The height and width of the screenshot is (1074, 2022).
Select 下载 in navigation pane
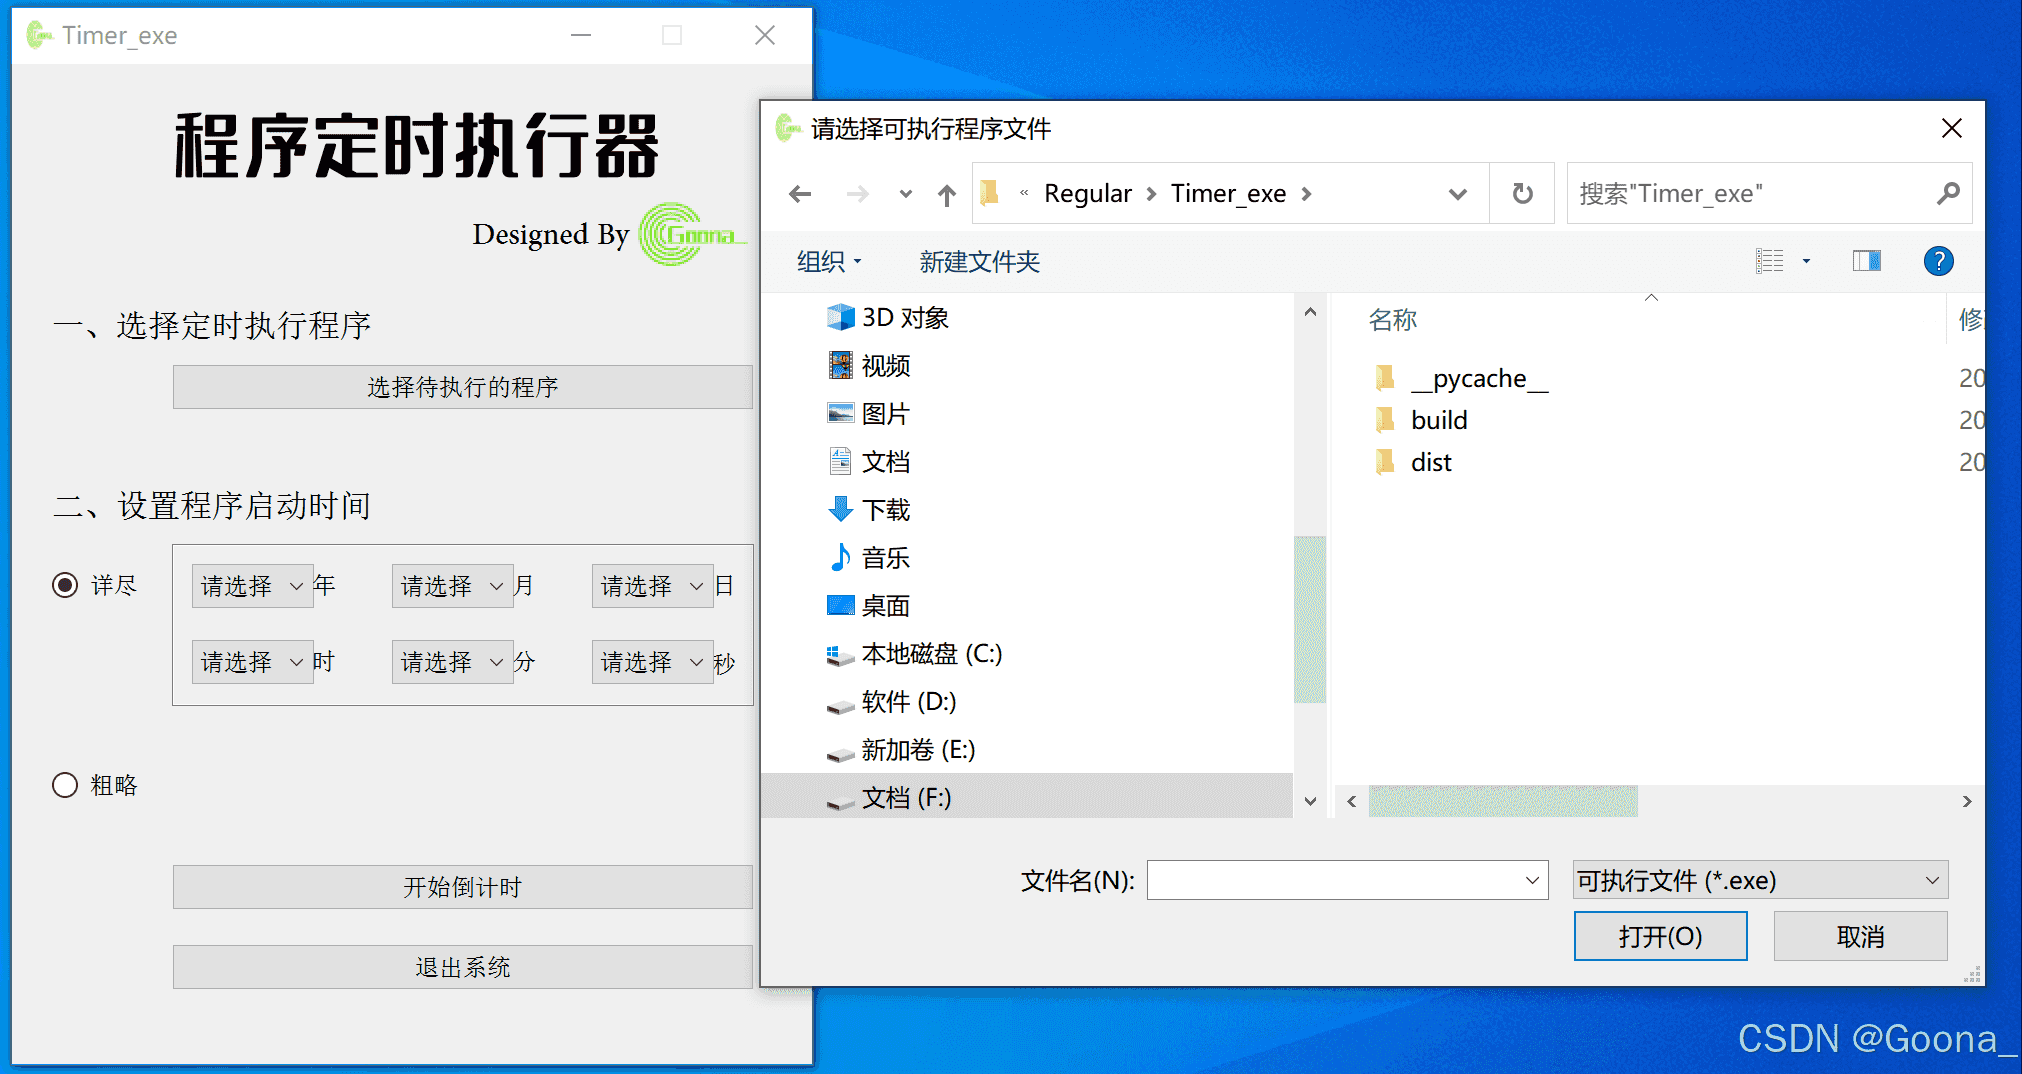click(x=869, y=510)
